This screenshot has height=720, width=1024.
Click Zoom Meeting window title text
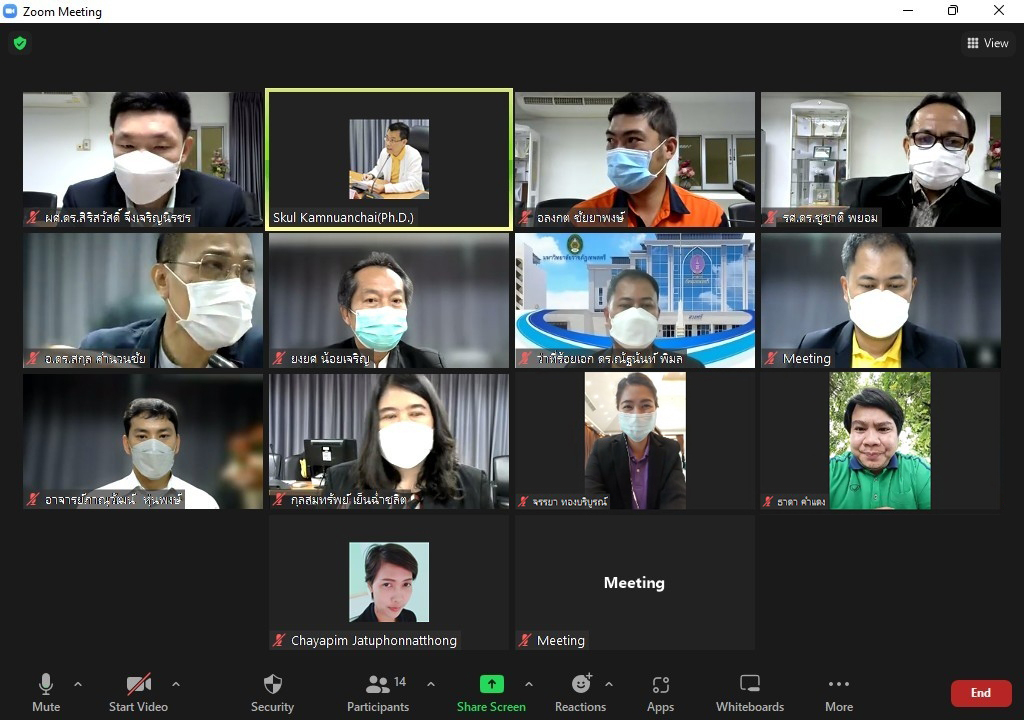click(x=62, y=12)
